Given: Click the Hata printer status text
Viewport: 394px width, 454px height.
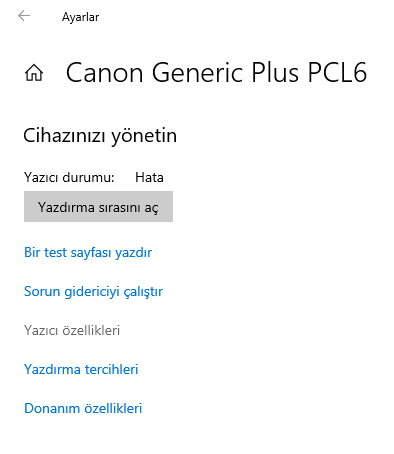Looking at the screenshot, I should tap(149, 177).
